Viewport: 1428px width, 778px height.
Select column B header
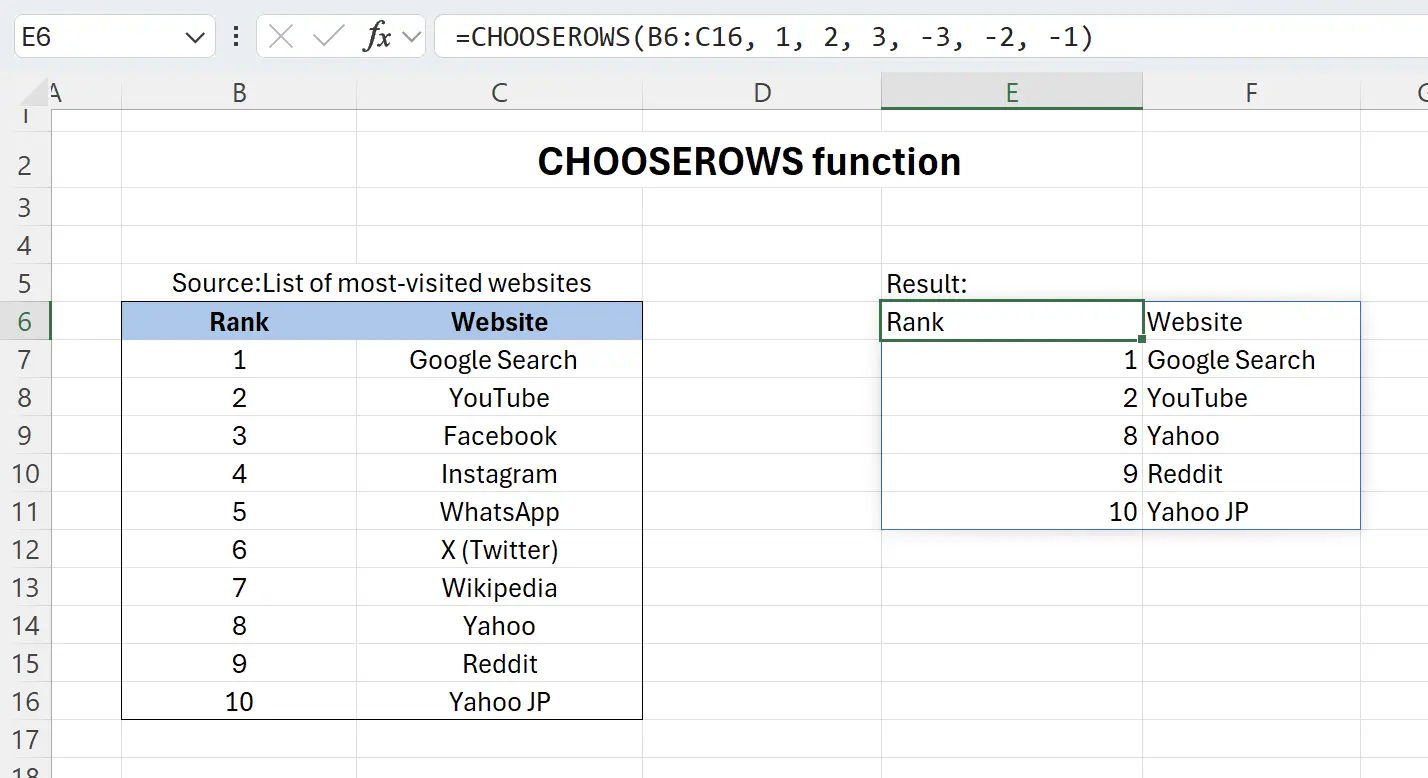tap(239, 91)
